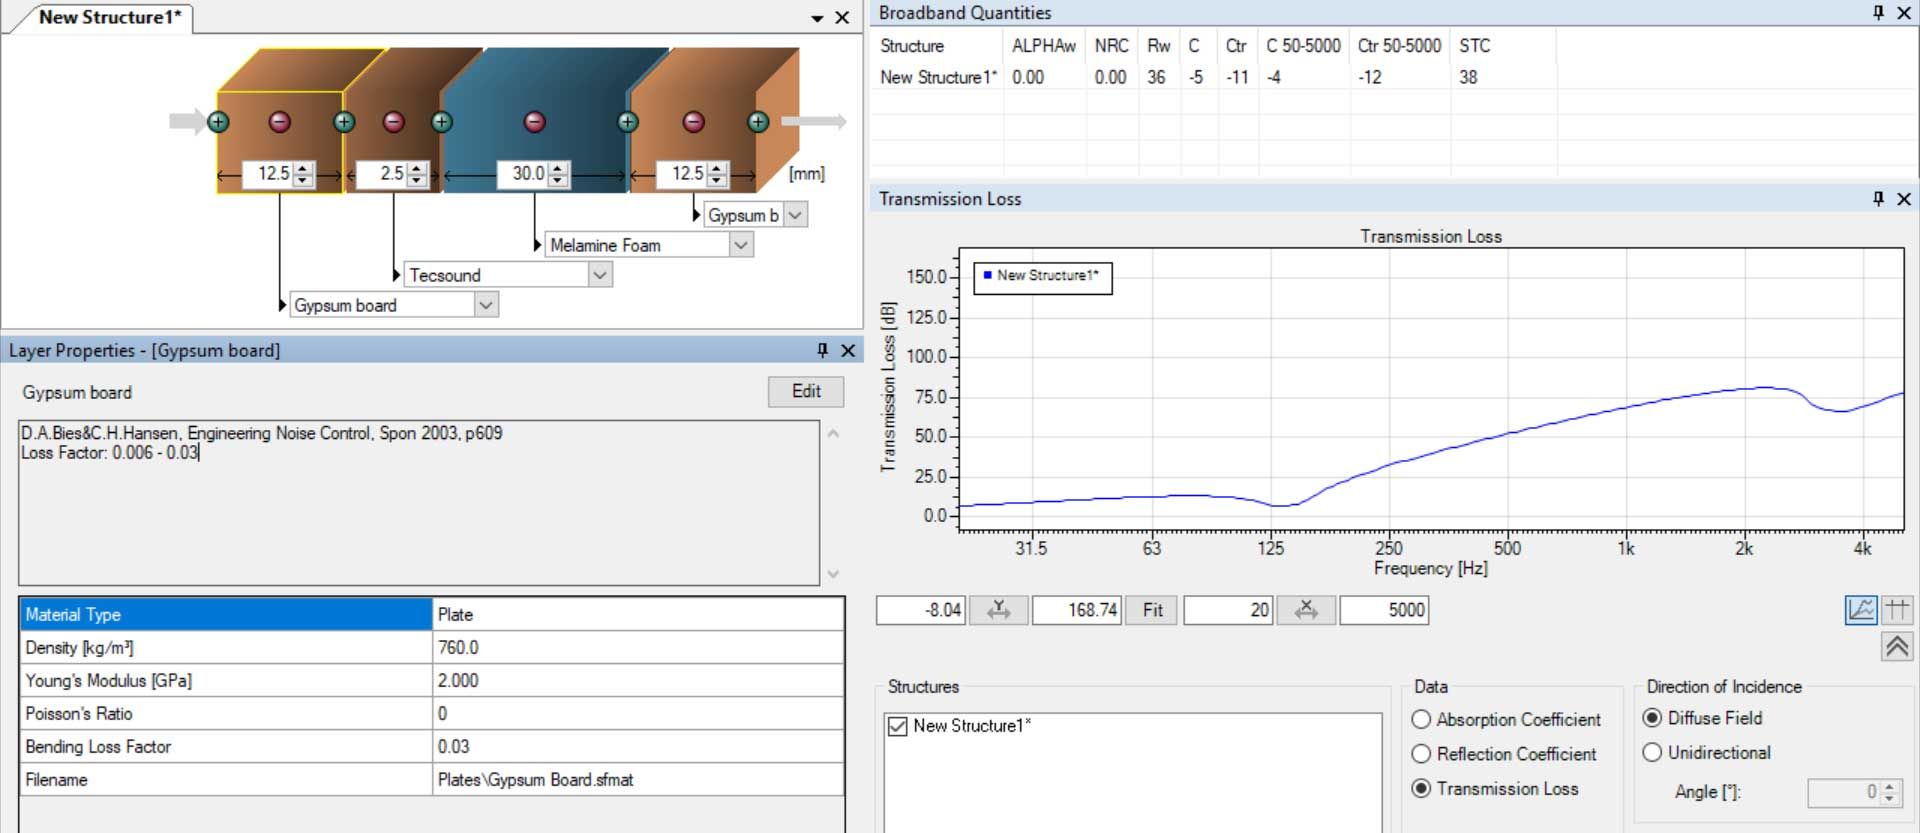Image resolution: width=1920 pixels, height=833 pixels.
Task: Collapse chart options with double-chevron icon
Action: coord(1897,646)
